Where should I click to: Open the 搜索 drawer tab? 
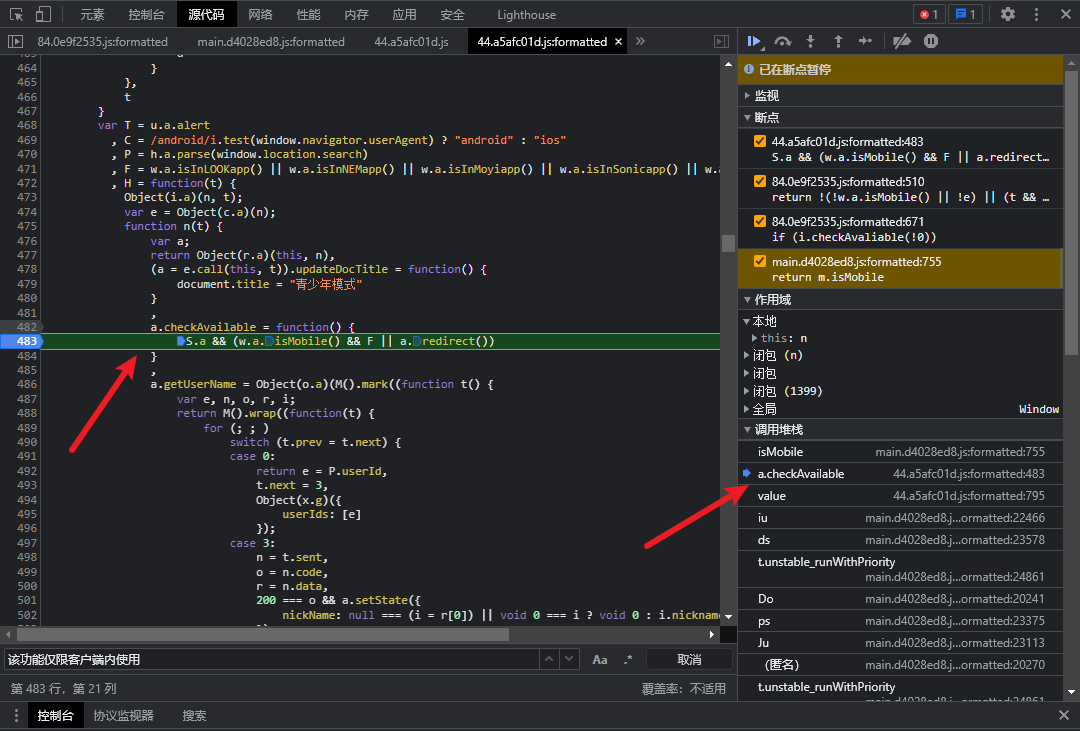click(194, 716)
